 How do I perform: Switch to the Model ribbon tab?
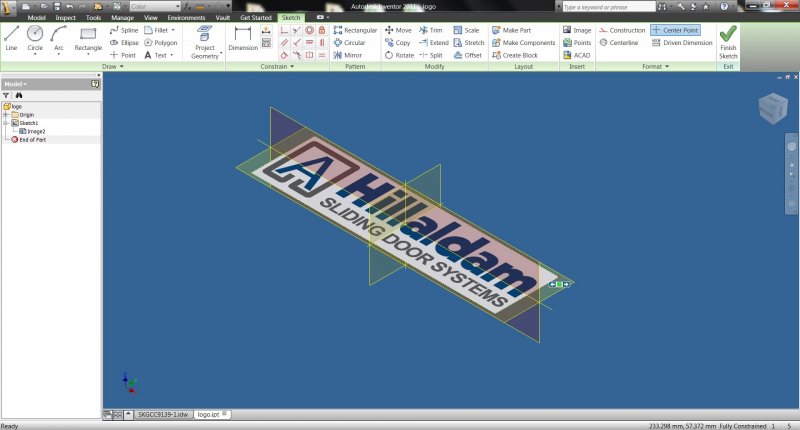pos(36,18)
